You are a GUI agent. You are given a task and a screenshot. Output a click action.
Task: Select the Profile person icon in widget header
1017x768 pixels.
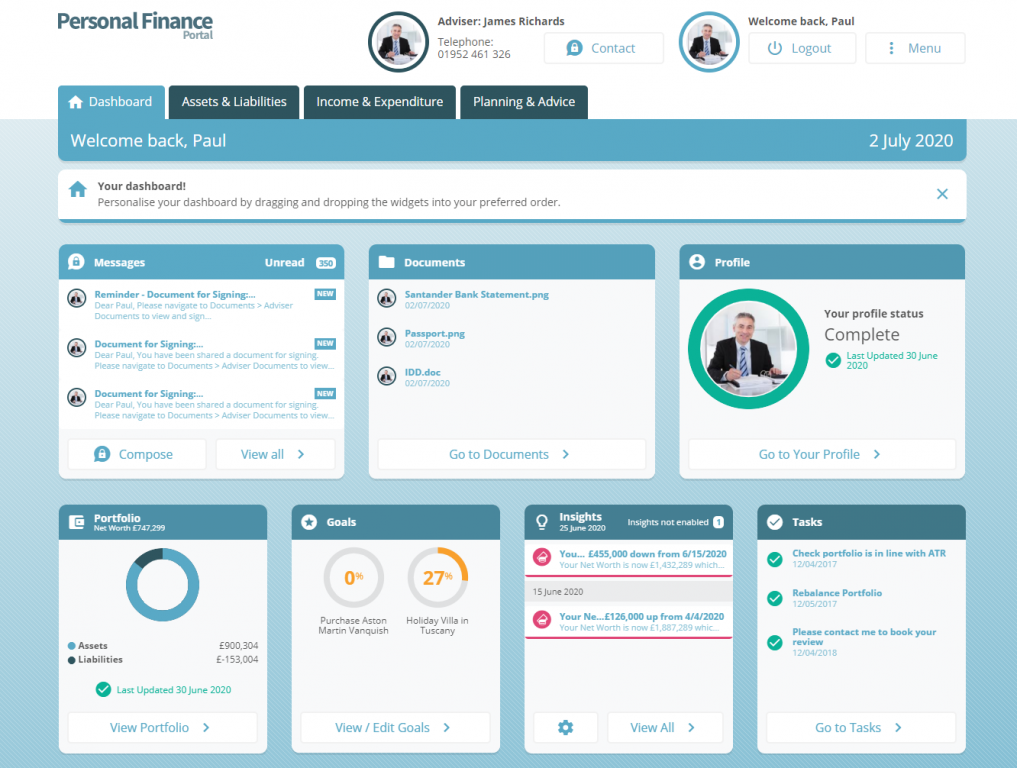coord(697,262)
